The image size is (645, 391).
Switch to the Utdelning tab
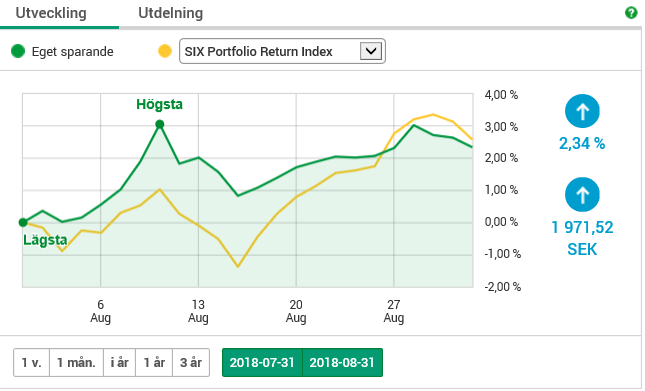point(170,13)
